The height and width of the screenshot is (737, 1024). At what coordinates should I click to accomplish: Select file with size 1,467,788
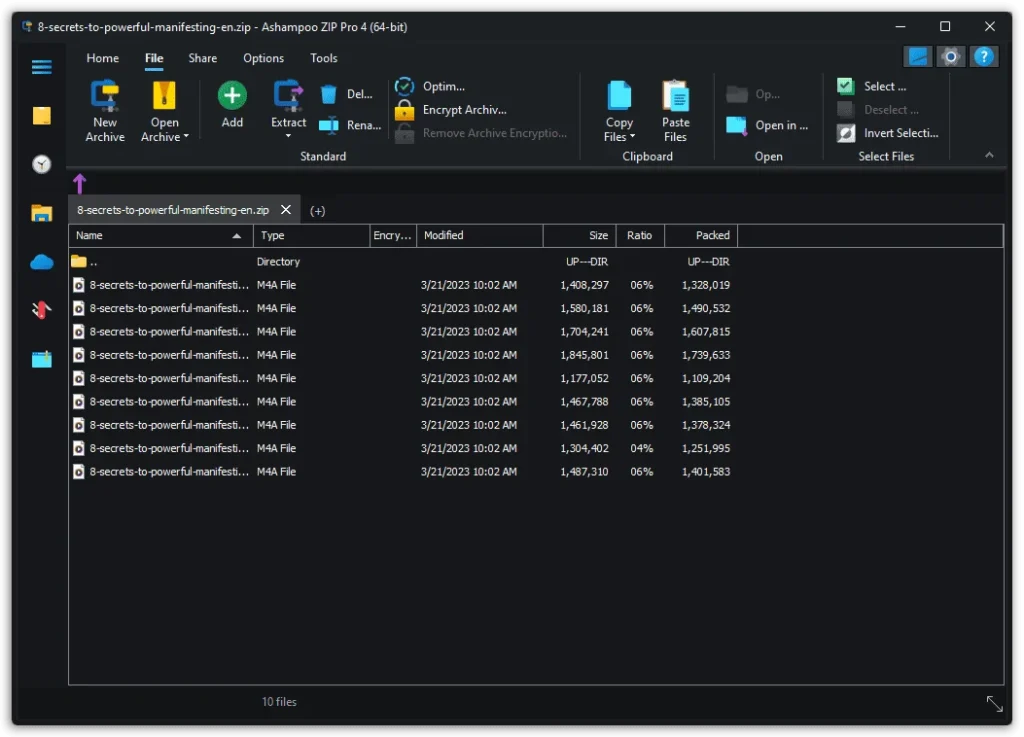403,401
